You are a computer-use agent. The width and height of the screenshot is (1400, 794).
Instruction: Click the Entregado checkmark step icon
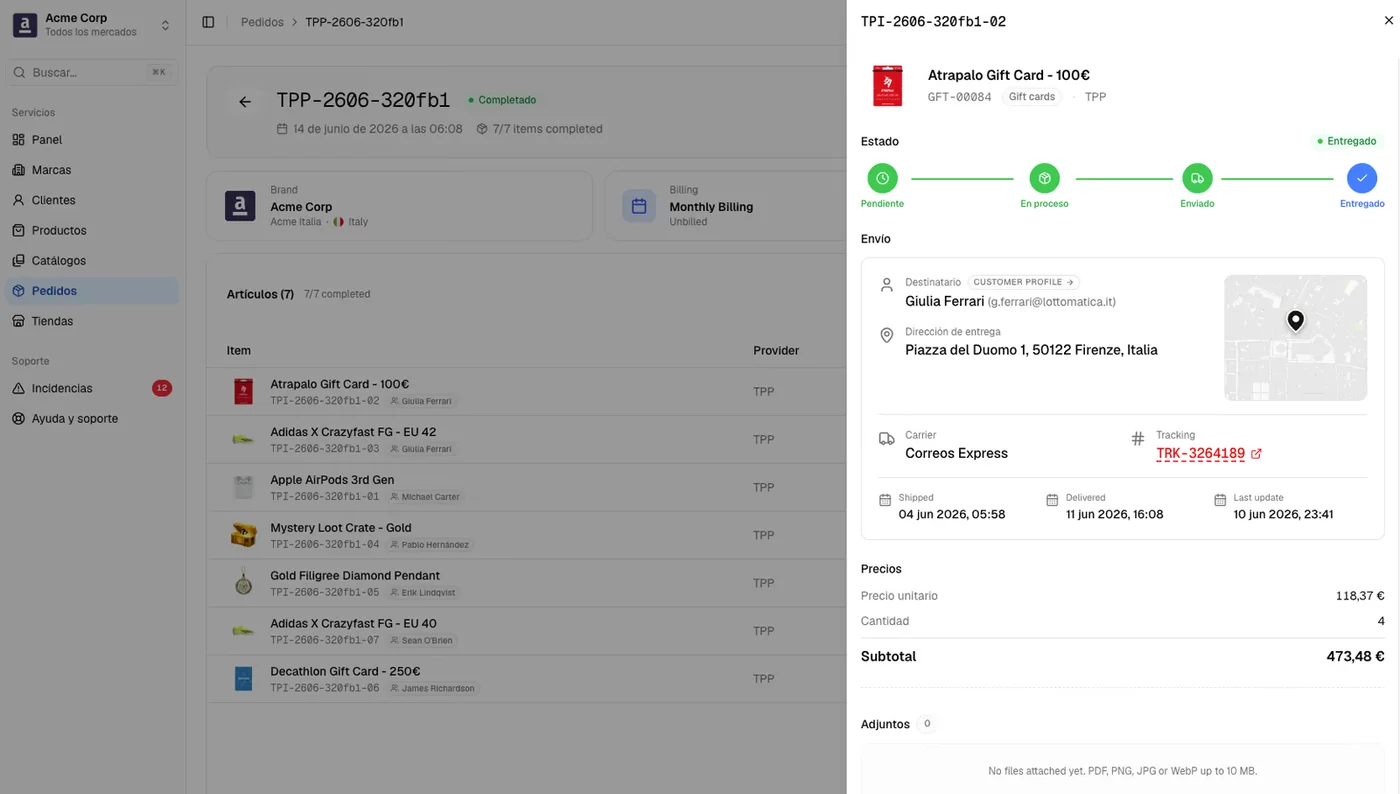[1362, 178]
